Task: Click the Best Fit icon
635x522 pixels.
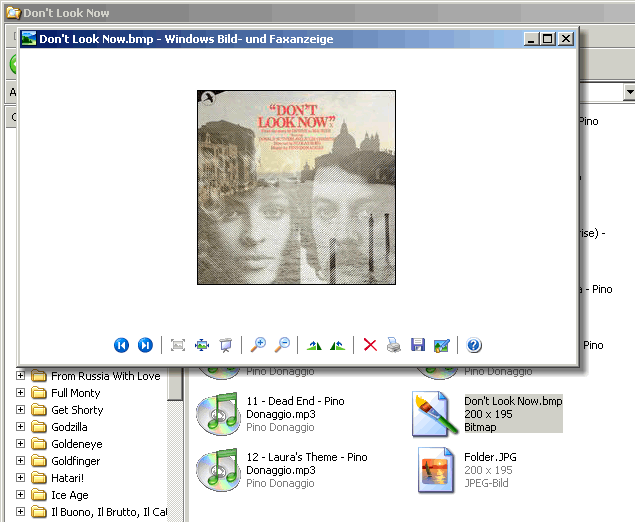Action: coord(178,345)
